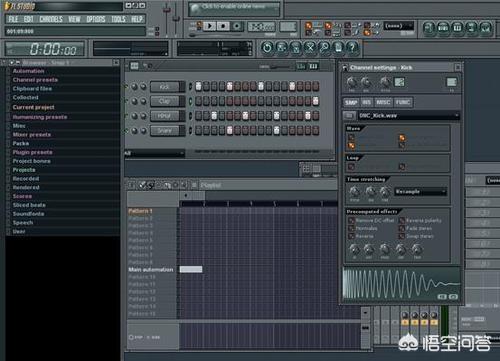Toggle the first step of the Kick row

(198, 87)
